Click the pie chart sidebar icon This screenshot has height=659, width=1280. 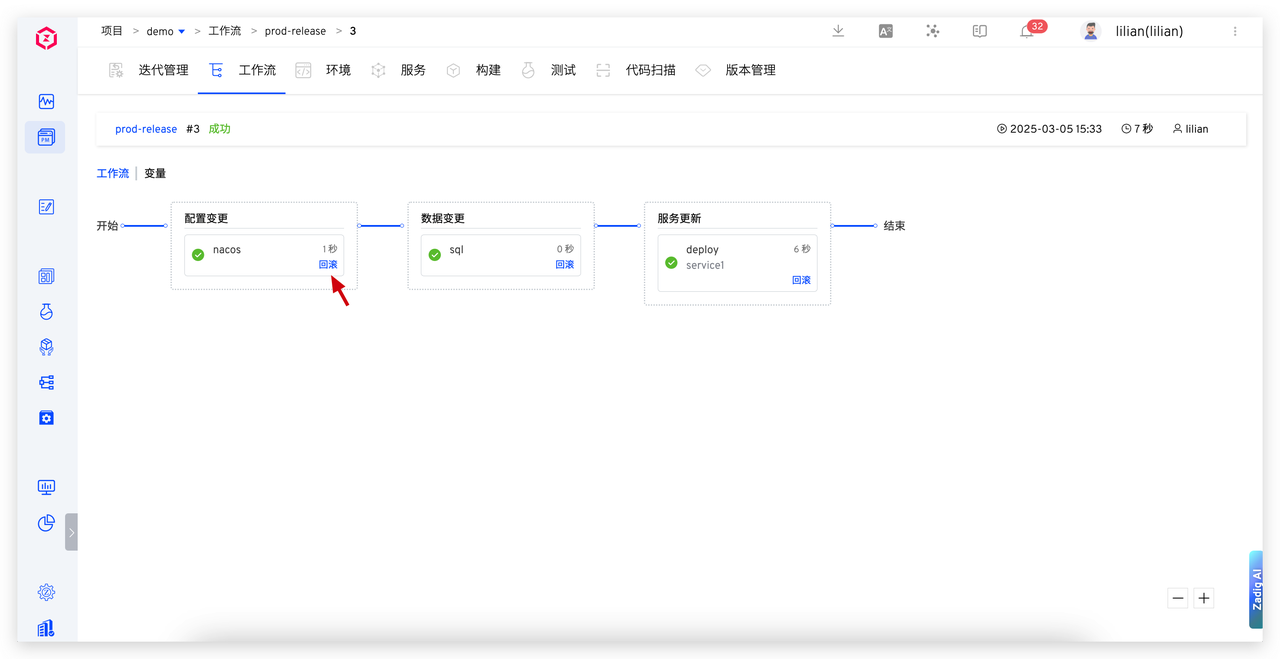click(46, 523)
